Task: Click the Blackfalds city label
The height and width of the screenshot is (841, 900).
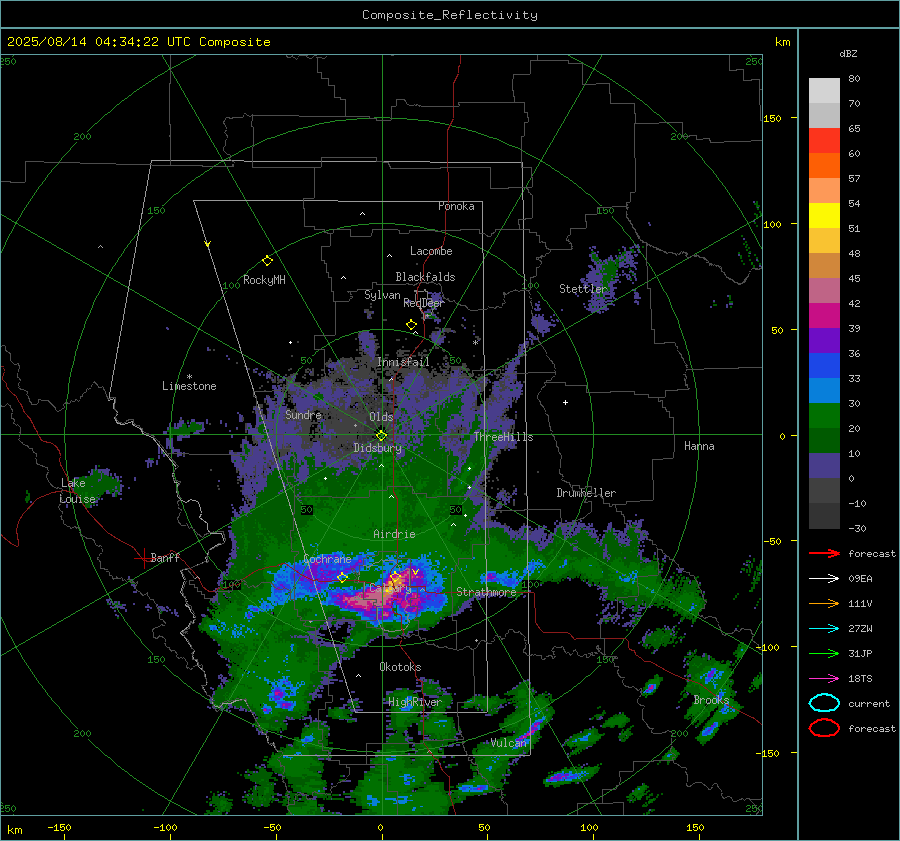Action: (x=425, y=277)
